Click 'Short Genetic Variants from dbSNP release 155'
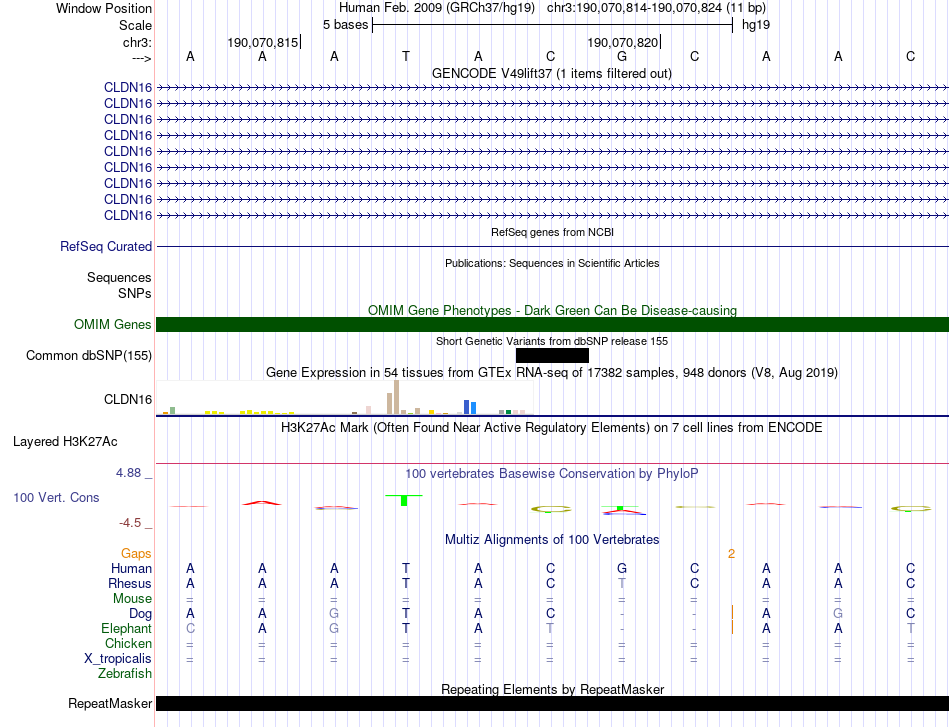 coord(552,341)
